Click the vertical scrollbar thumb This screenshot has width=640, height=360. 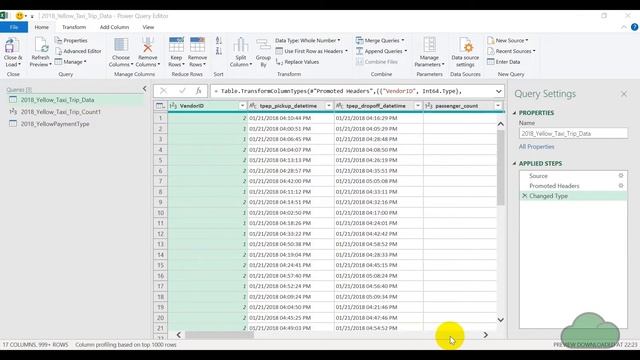pyautogui.click(x=500, y=167)
